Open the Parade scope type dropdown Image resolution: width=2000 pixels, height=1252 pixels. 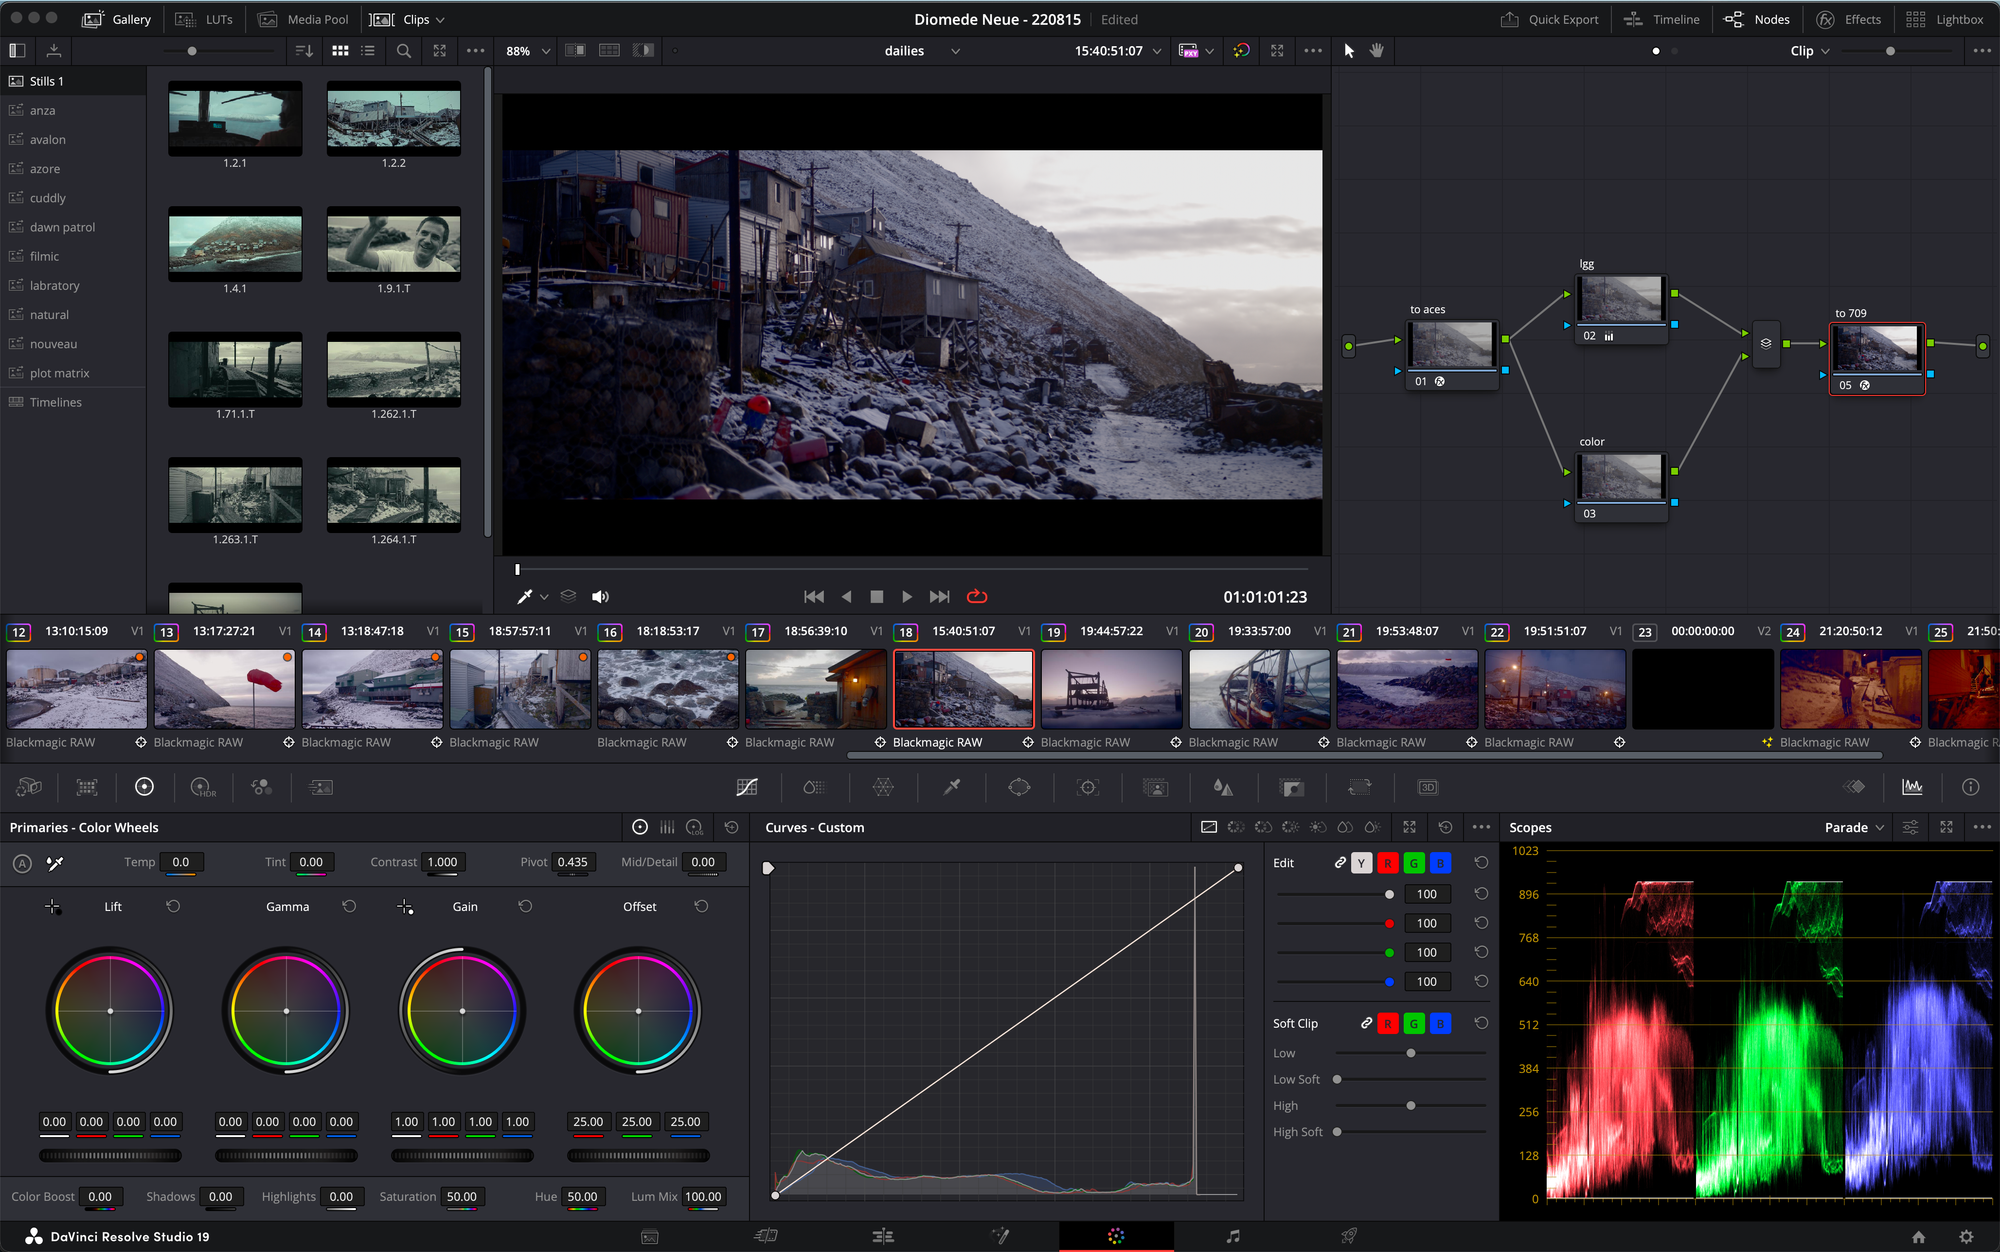[x=1854, y=828]
